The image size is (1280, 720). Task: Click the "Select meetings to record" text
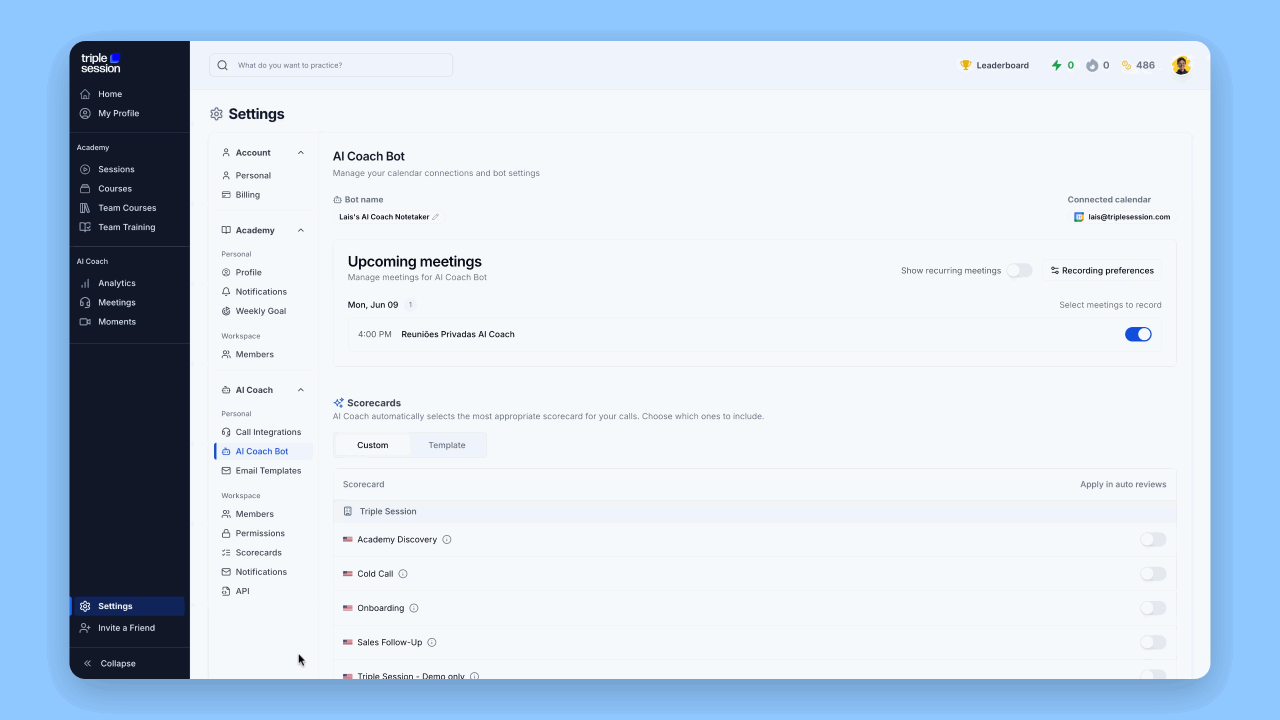coord(1110,305)
